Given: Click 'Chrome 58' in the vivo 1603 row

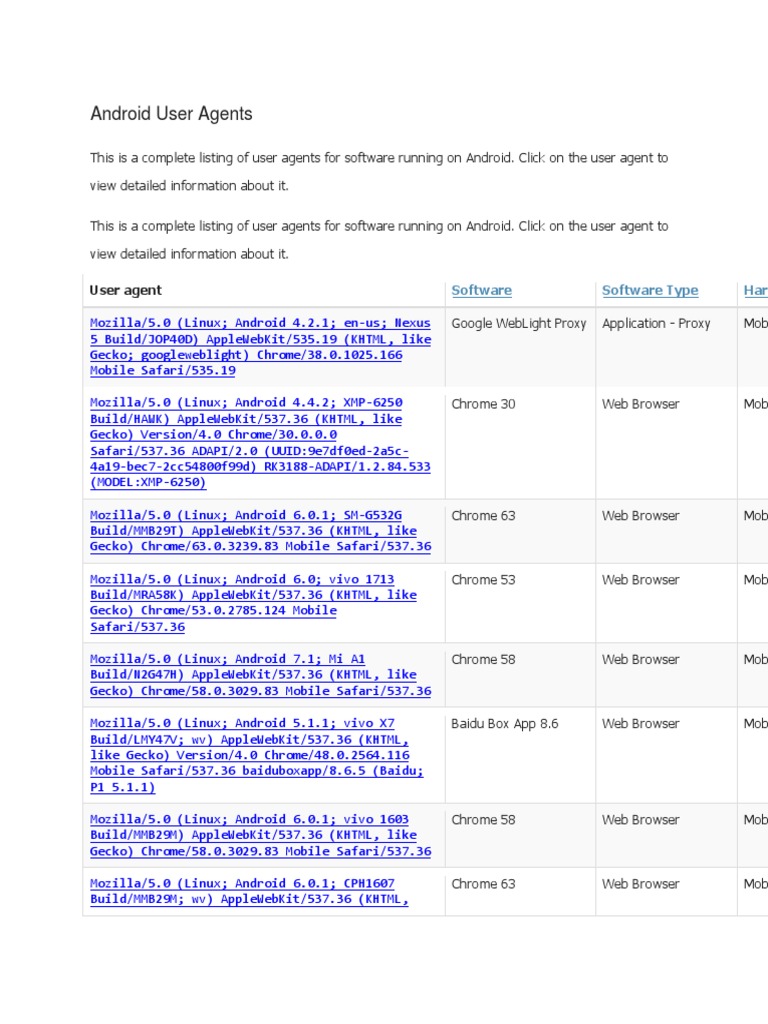Looking at the screenshot, I should 483,820.
